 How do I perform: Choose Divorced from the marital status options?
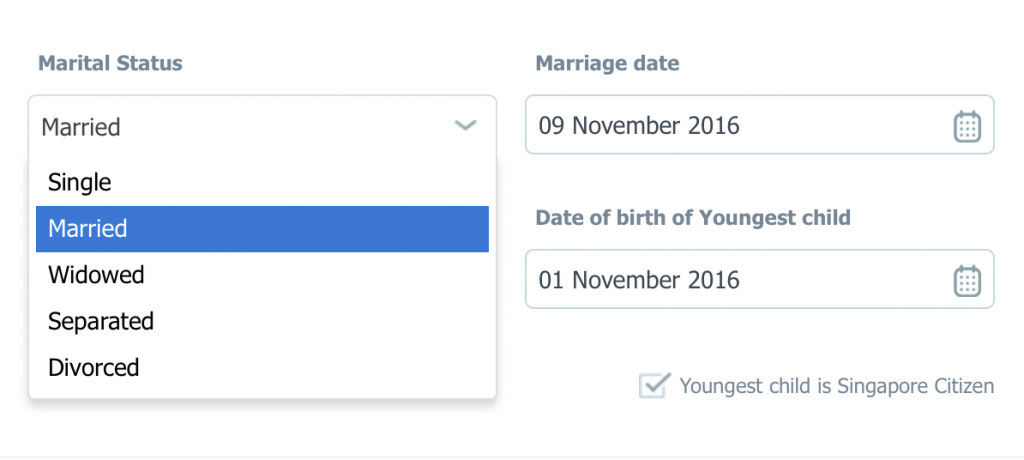pyautogui.click(x=93, y=367)
